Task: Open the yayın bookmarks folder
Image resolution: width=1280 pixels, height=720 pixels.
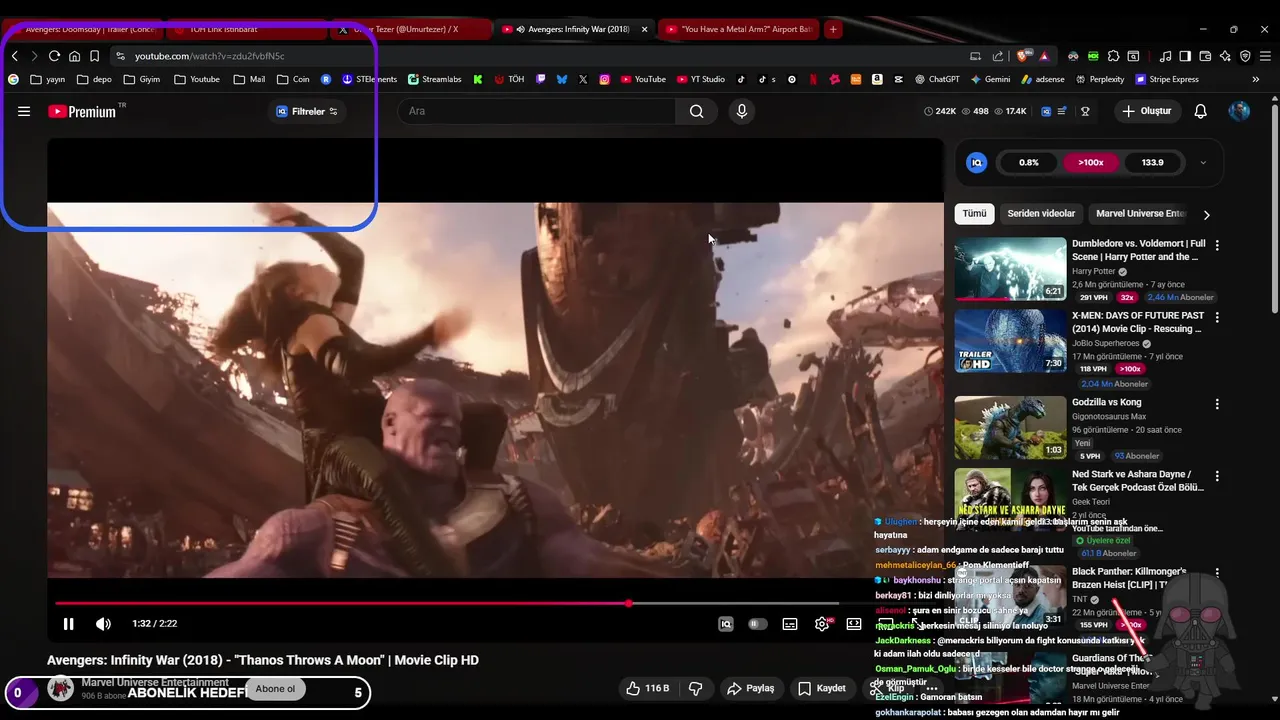Action: (x=48, y=79)
